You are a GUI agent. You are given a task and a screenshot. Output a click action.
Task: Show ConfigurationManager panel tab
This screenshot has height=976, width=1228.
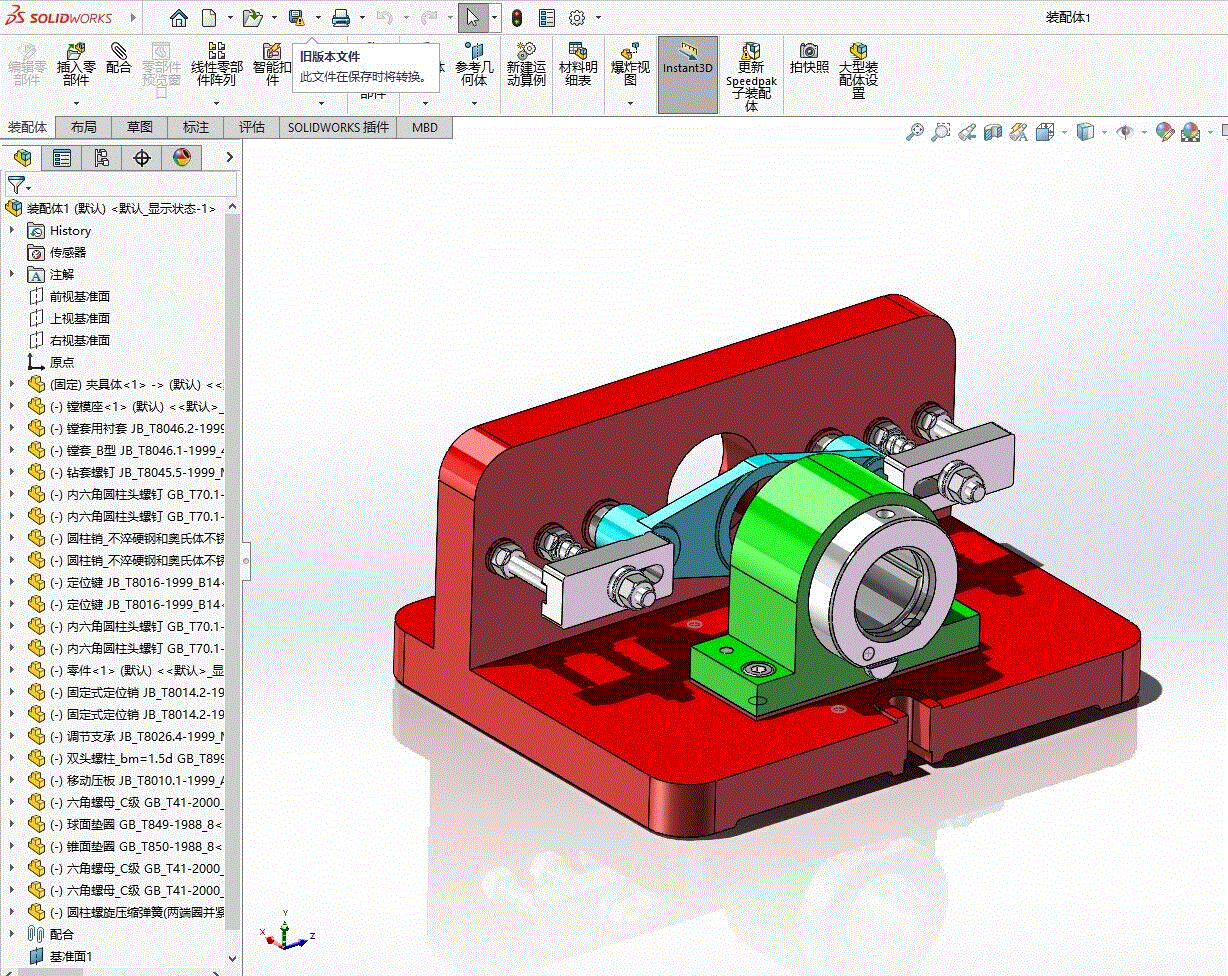(102, 157)
